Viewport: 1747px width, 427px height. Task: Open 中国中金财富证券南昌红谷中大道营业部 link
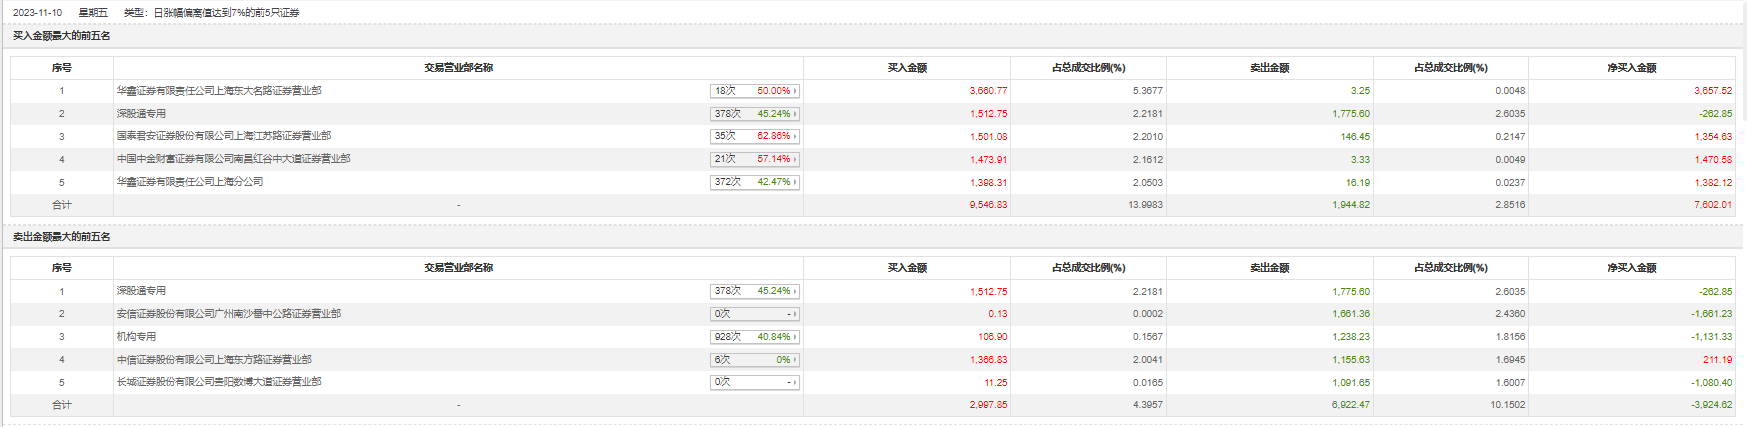click(233, 159)
